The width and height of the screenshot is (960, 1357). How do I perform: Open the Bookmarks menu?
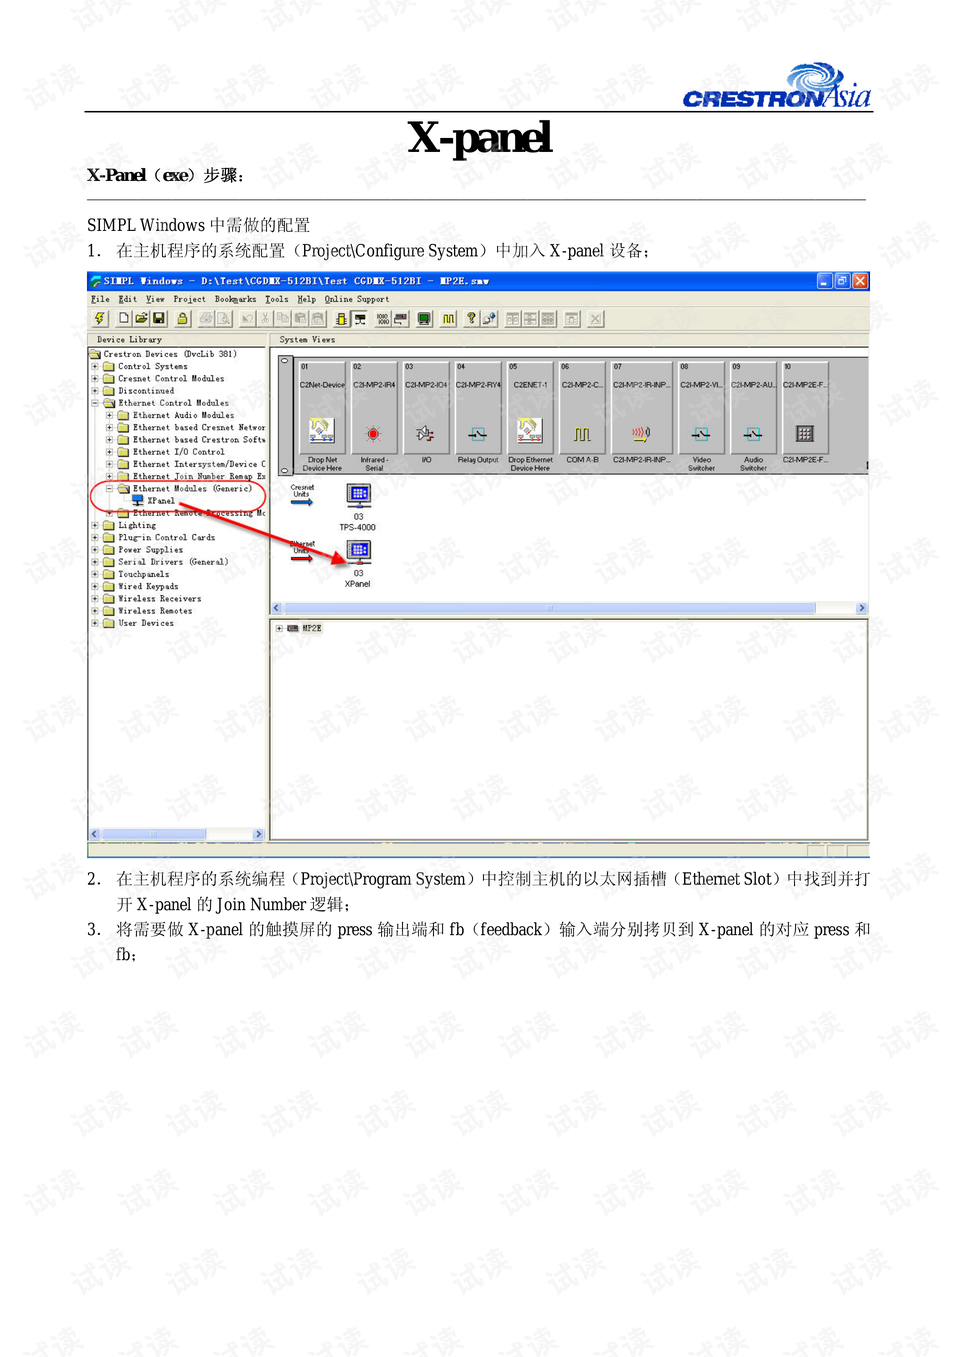[x=235, y=299]
